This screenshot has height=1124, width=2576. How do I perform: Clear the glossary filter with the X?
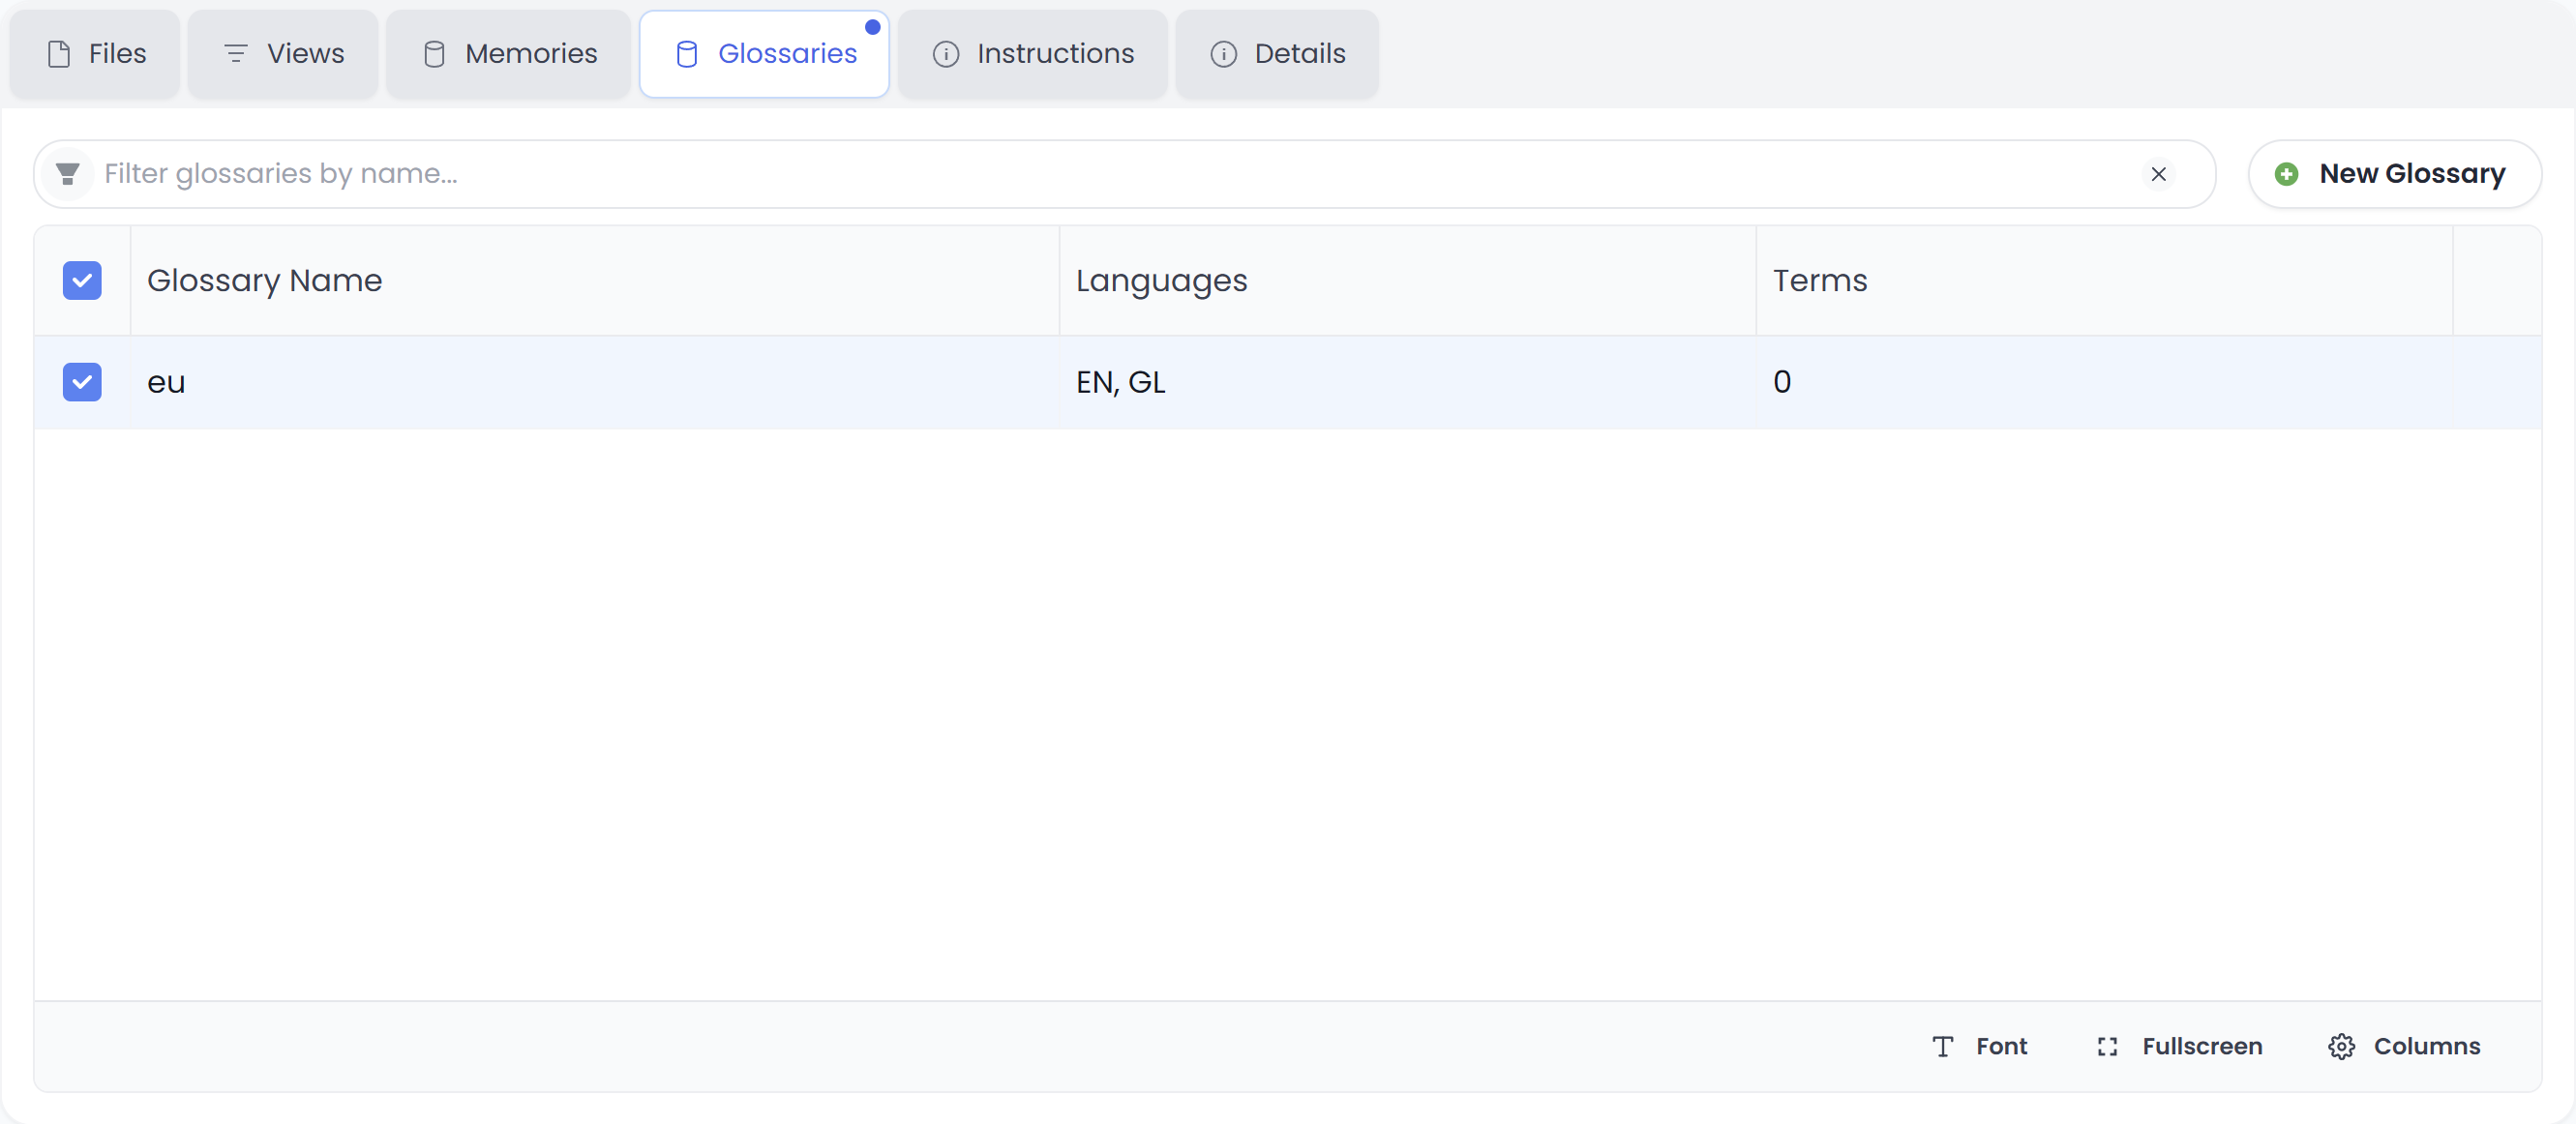tap(2159, 173)
